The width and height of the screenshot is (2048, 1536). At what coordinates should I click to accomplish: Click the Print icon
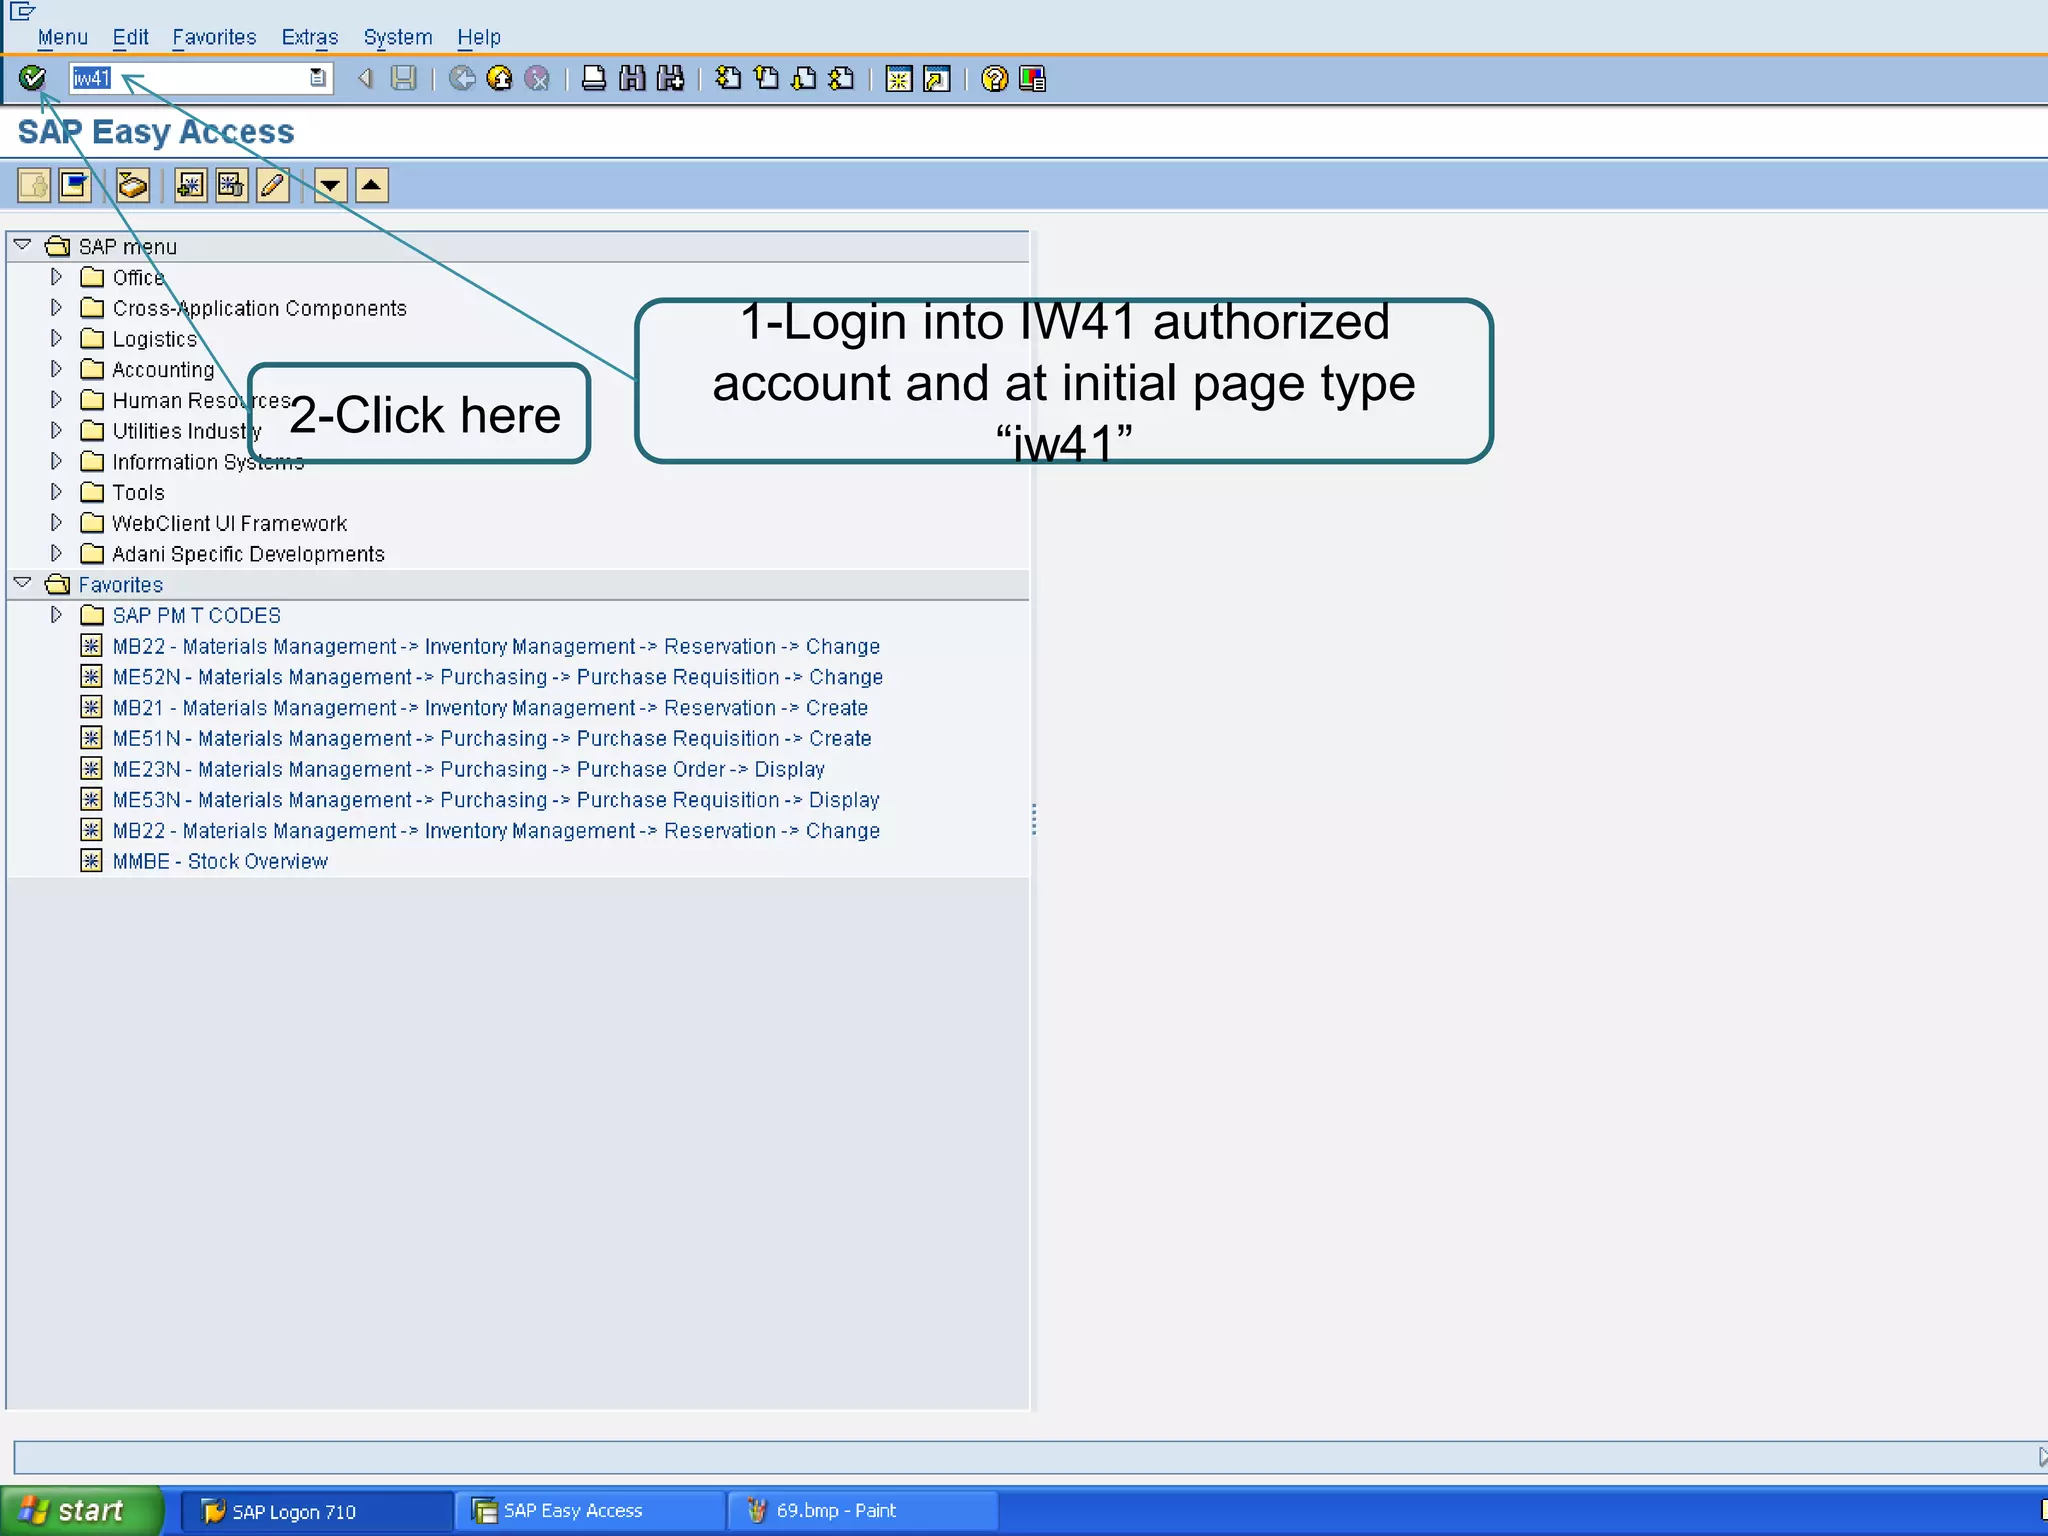click(594, 78)
